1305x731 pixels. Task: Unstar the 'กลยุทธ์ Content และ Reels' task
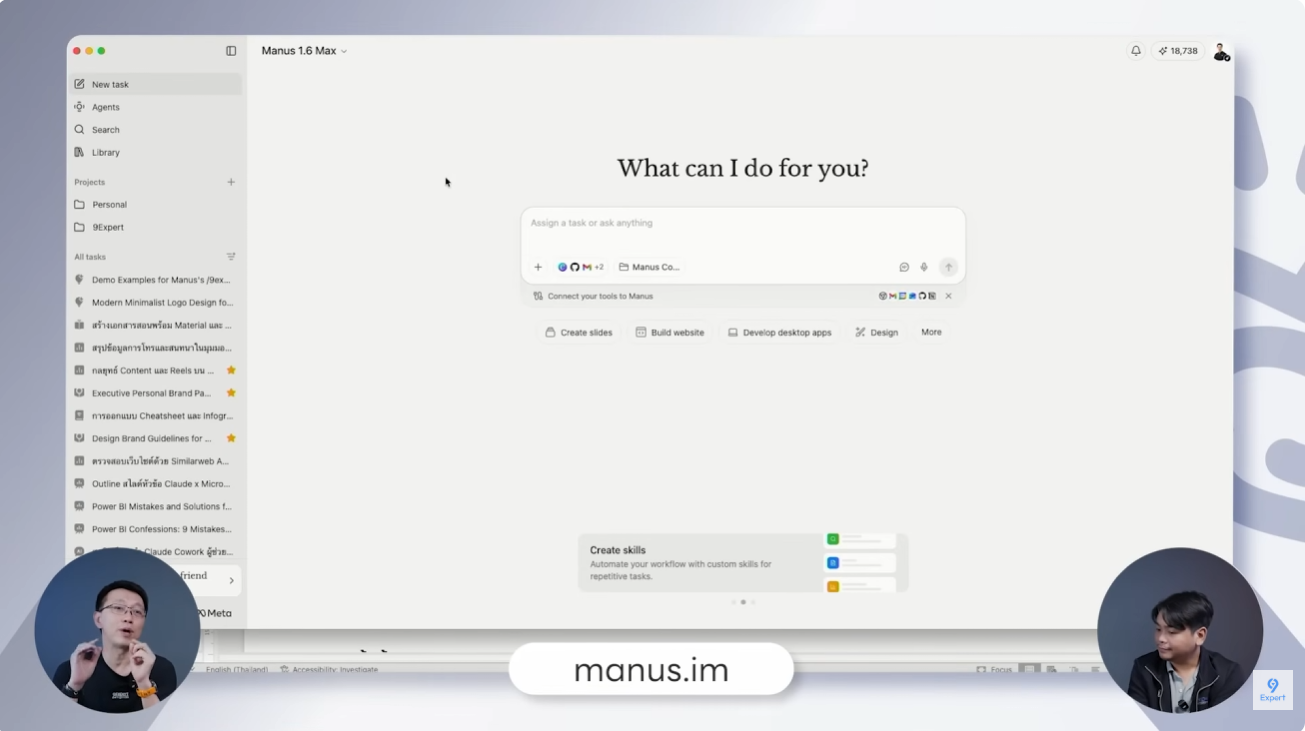(x=231, y=370)
